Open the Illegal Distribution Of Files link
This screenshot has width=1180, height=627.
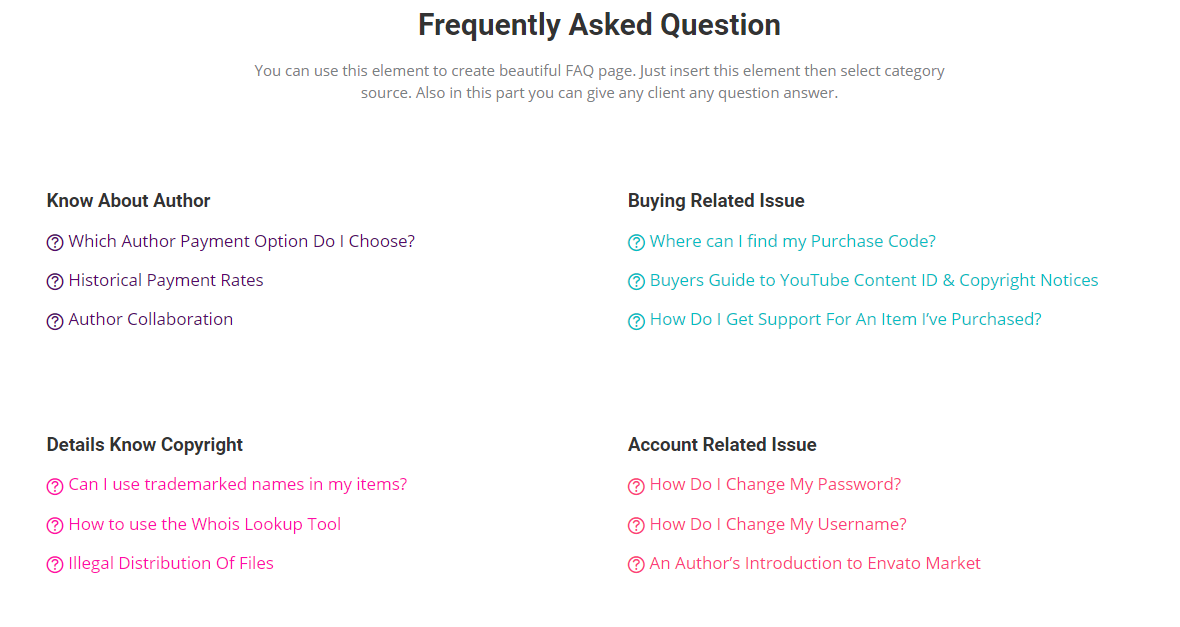tap(171, 563)
